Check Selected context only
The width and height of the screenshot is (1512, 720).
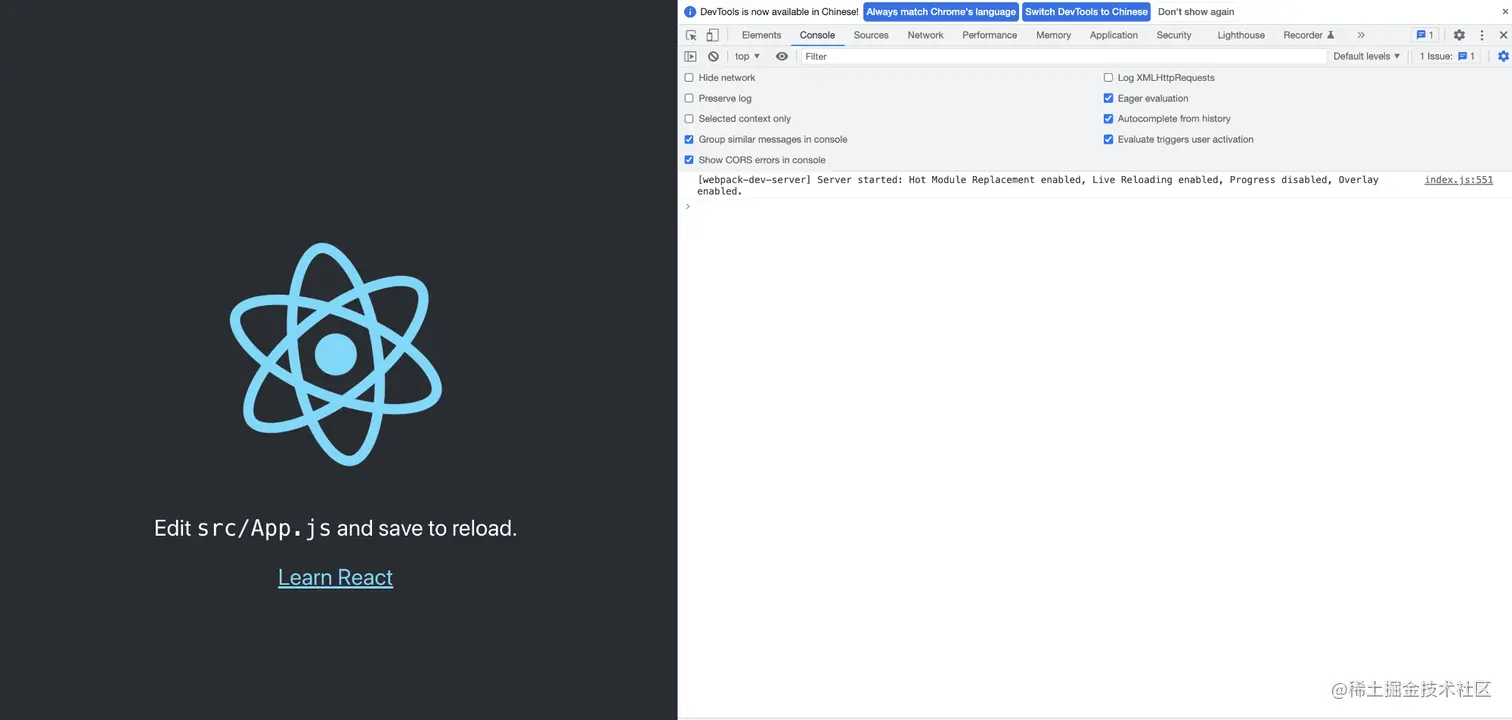pos(689,119)
